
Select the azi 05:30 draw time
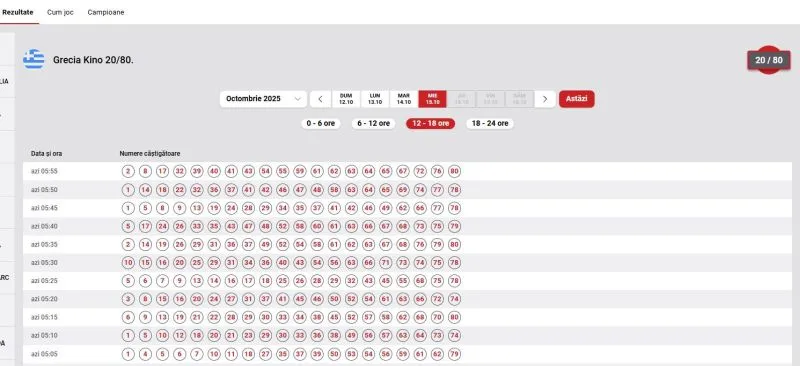click(x=44, y=262)
